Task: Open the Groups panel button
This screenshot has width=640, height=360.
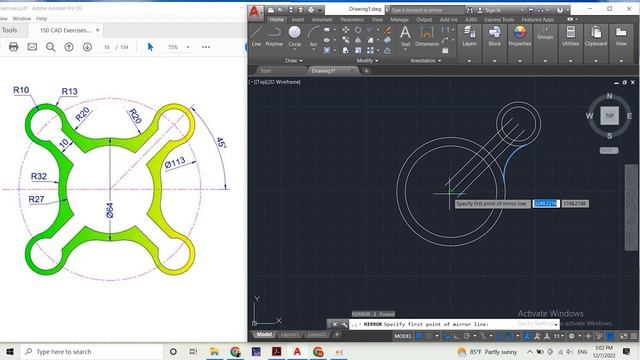Action: pyautogui.click(x=545, y=33)
